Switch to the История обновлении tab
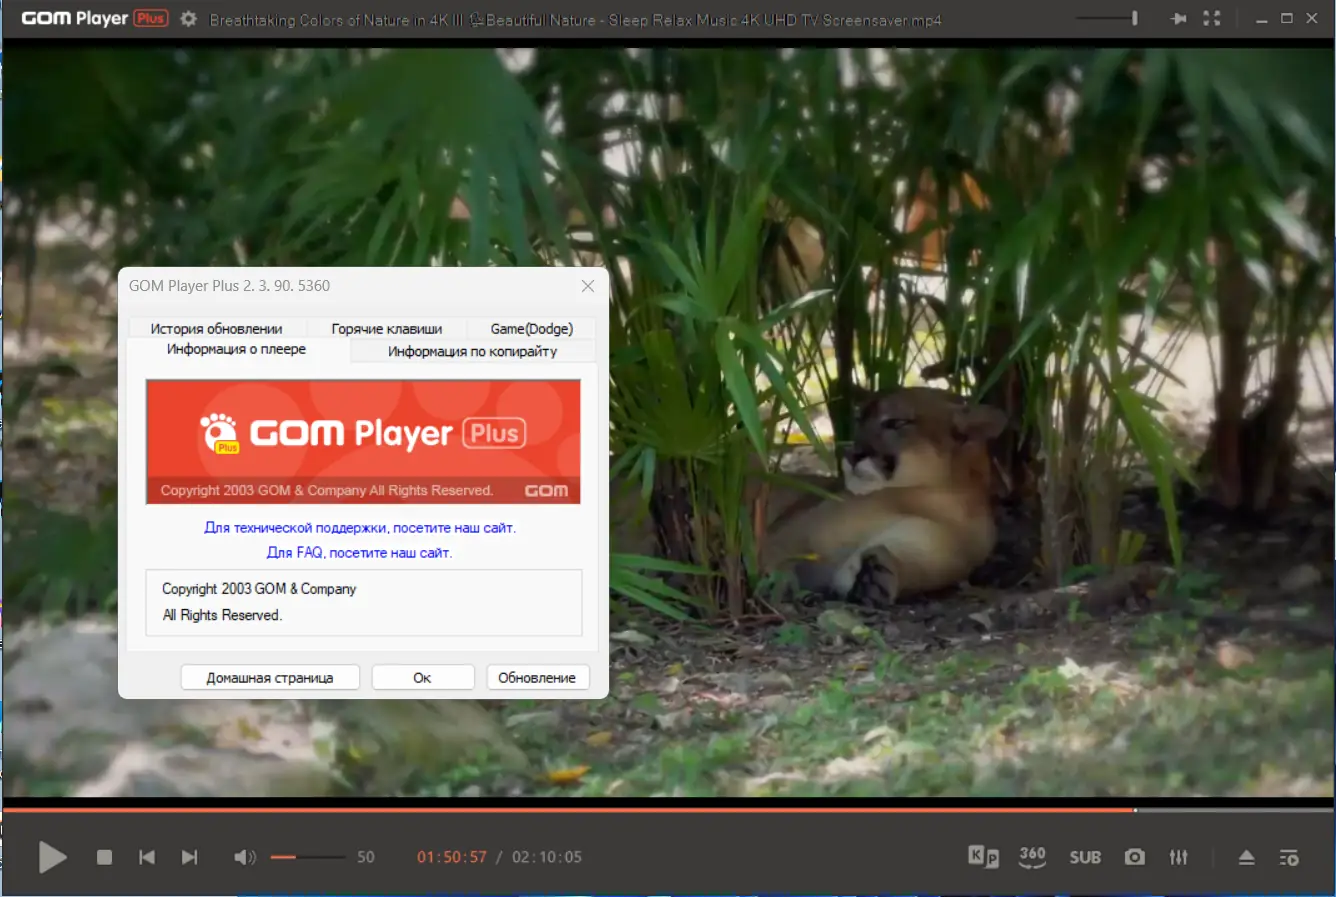Screen dimensions: 1336x897 pos(216,328)
